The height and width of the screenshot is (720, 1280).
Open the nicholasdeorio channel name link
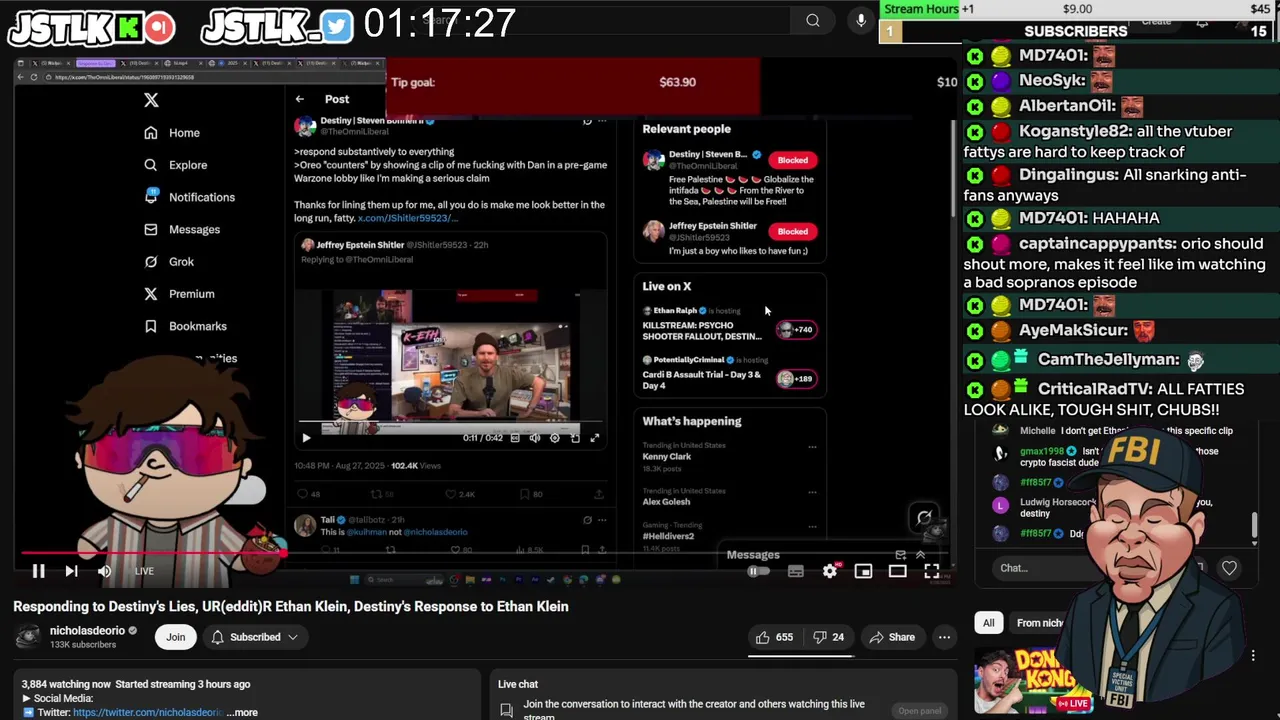[x=87, y=631]
